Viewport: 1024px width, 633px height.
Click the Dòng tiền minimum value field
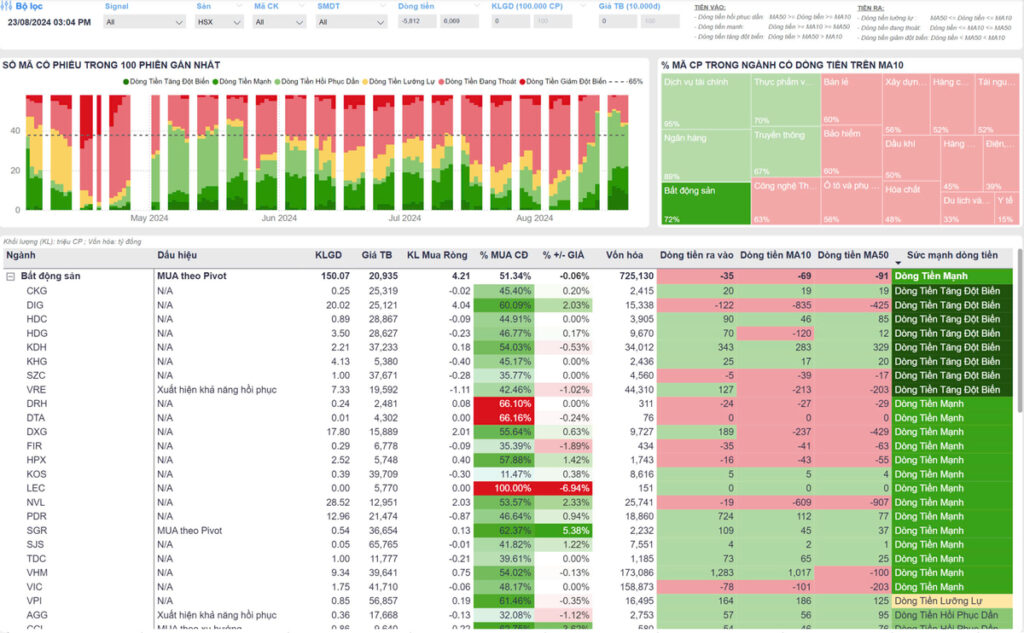click(414, 21)
